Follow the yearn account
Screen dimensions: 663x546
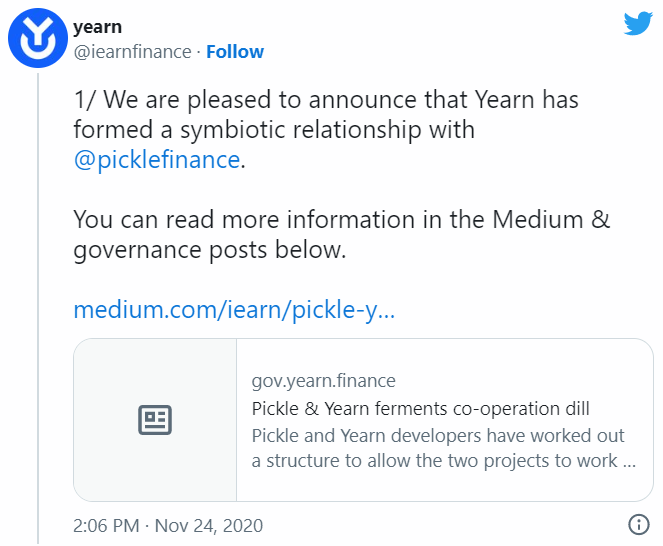point(235,51)
